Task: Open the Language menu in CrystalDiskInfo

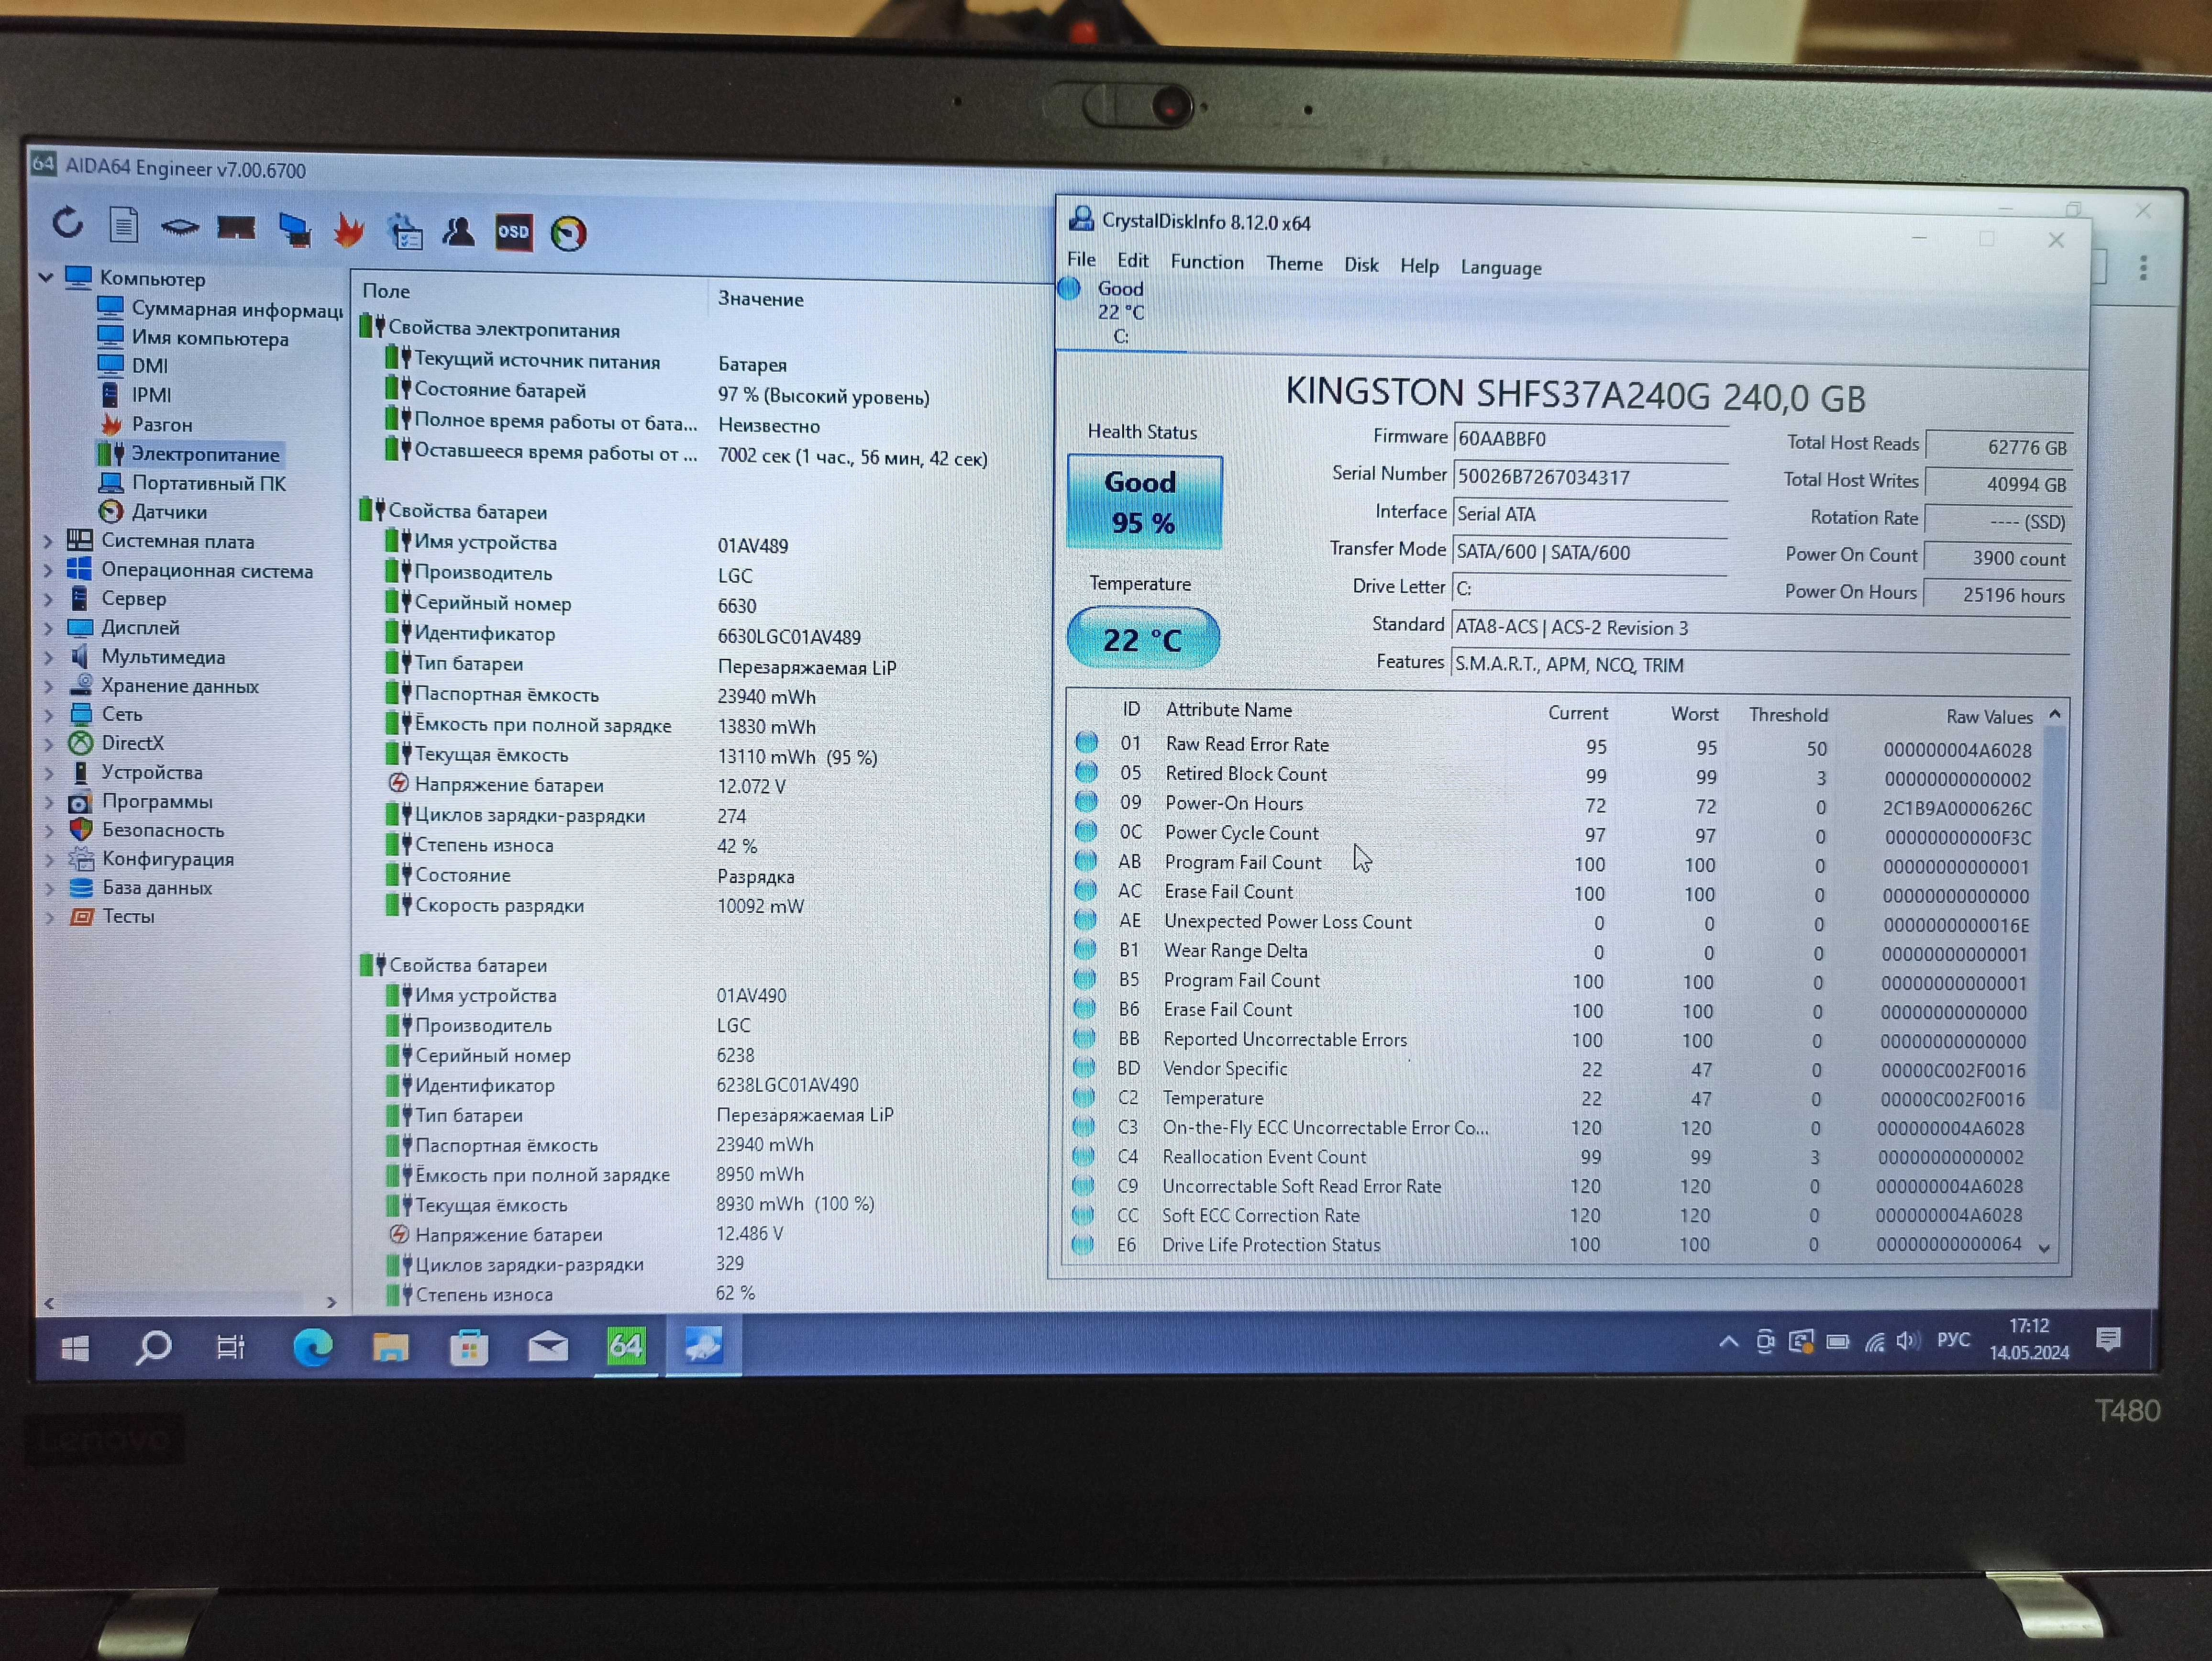Action: (x=1501, y=267)
